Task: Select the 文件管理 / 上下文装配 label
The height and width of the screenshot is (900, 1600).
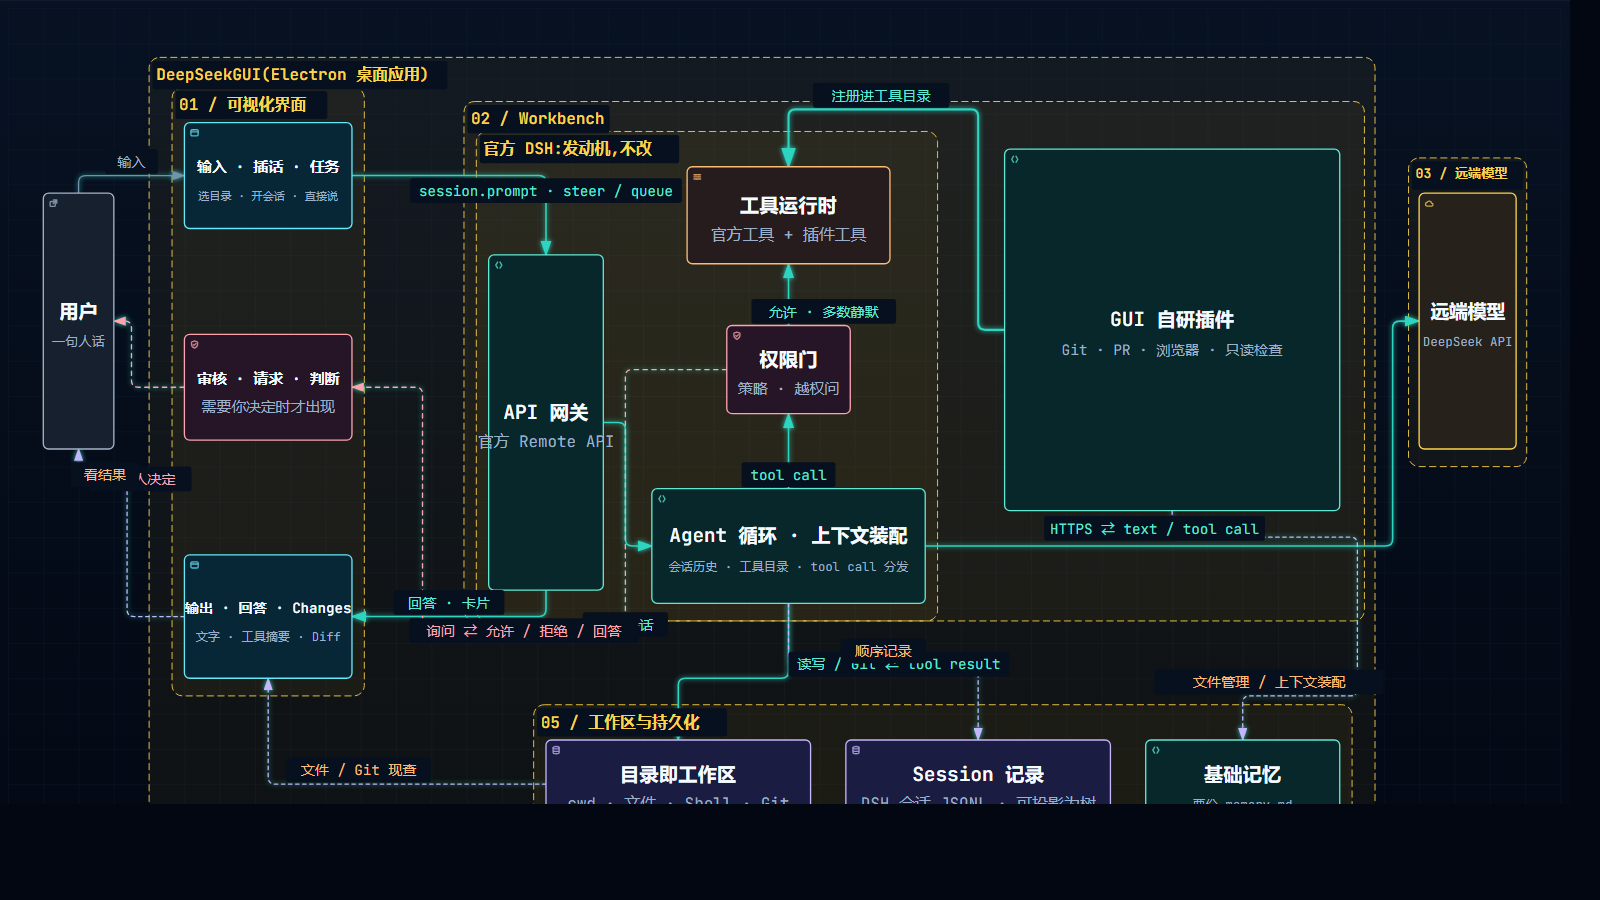Action: pyautogui.click(x=1269, y=682)
